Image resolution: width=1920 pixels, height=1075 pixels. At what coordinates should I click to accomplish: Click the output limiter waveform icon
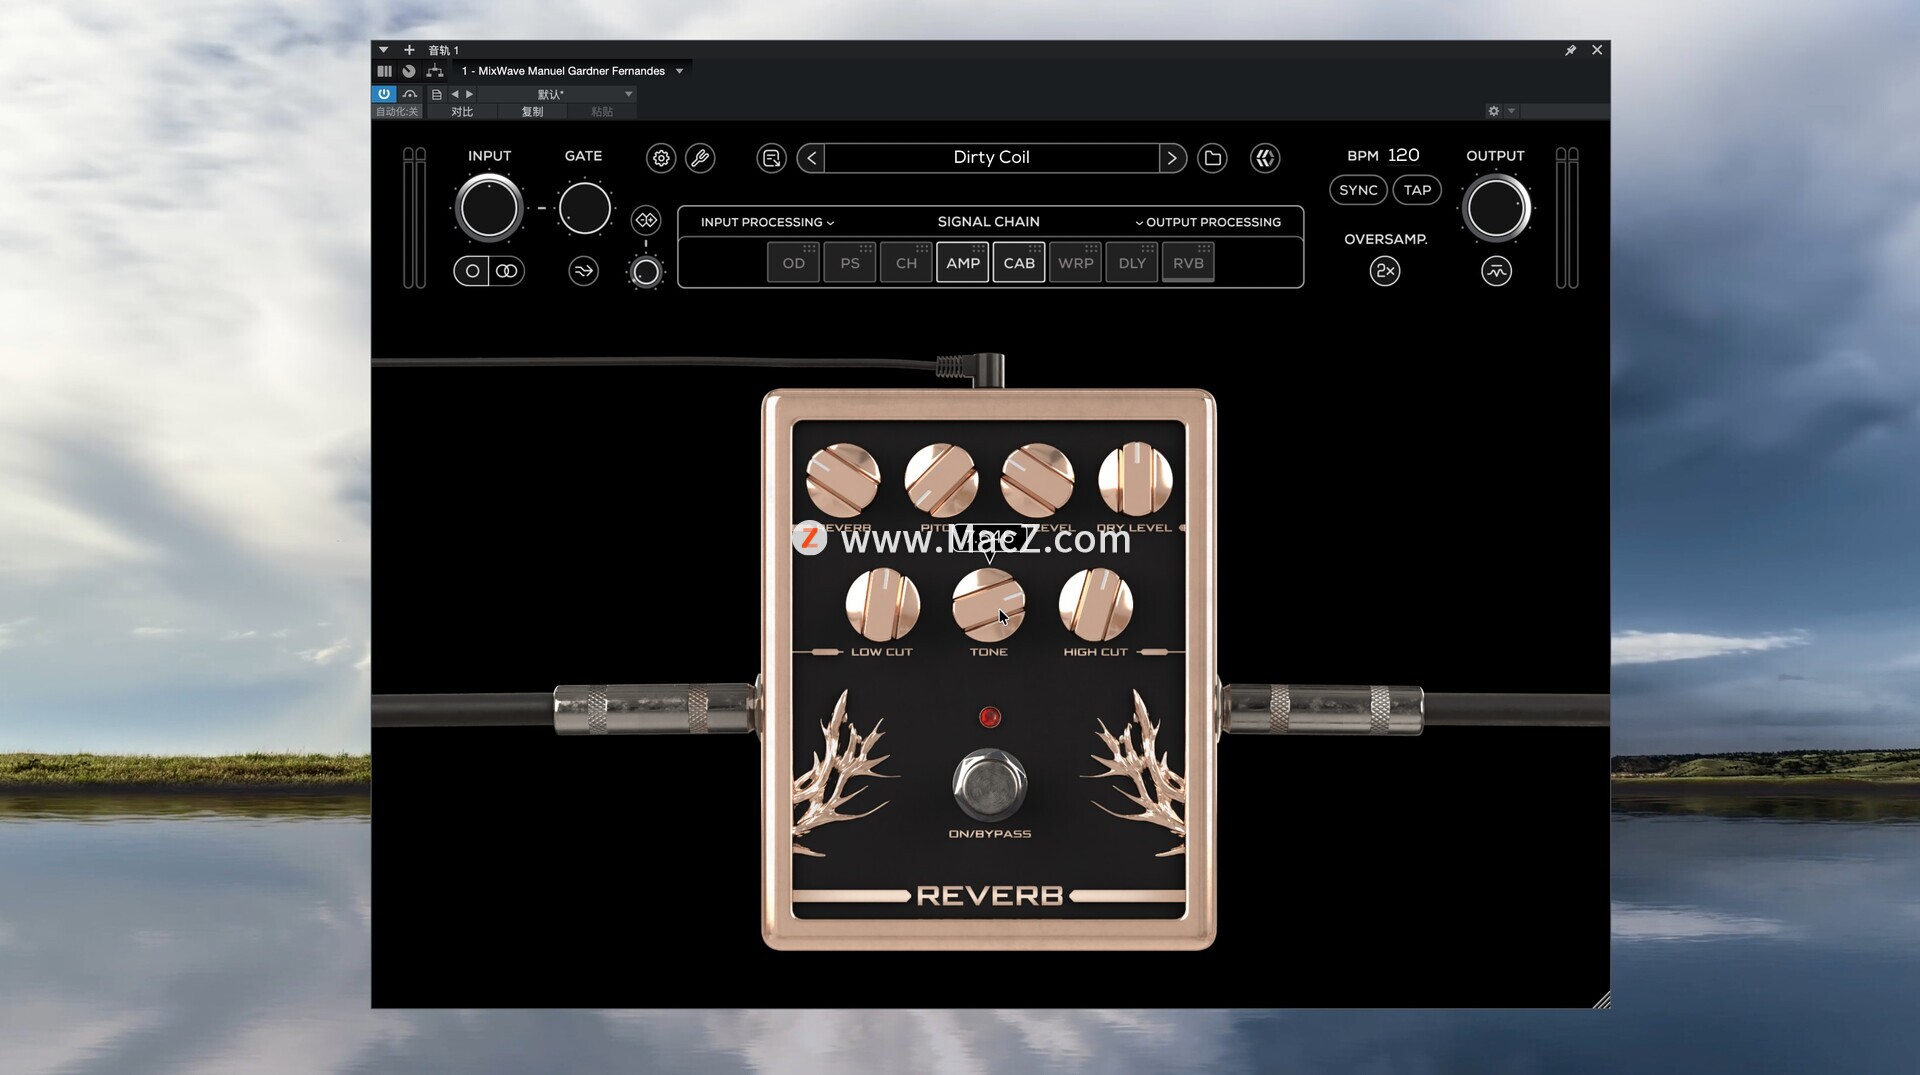click(x=1496, y=271)
